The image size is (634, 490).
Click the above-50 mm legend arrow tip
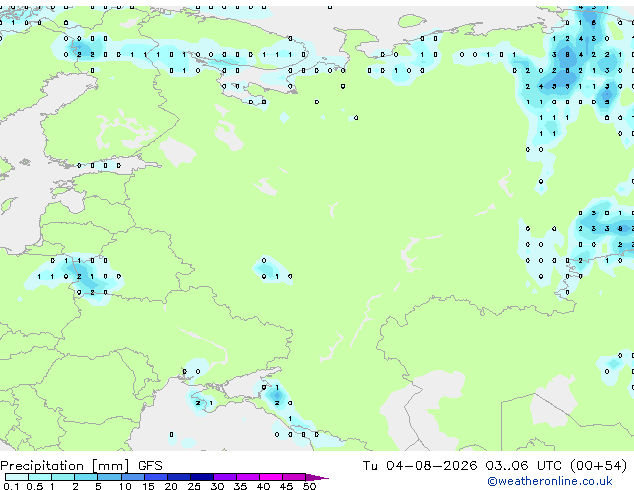pos(317,477)
